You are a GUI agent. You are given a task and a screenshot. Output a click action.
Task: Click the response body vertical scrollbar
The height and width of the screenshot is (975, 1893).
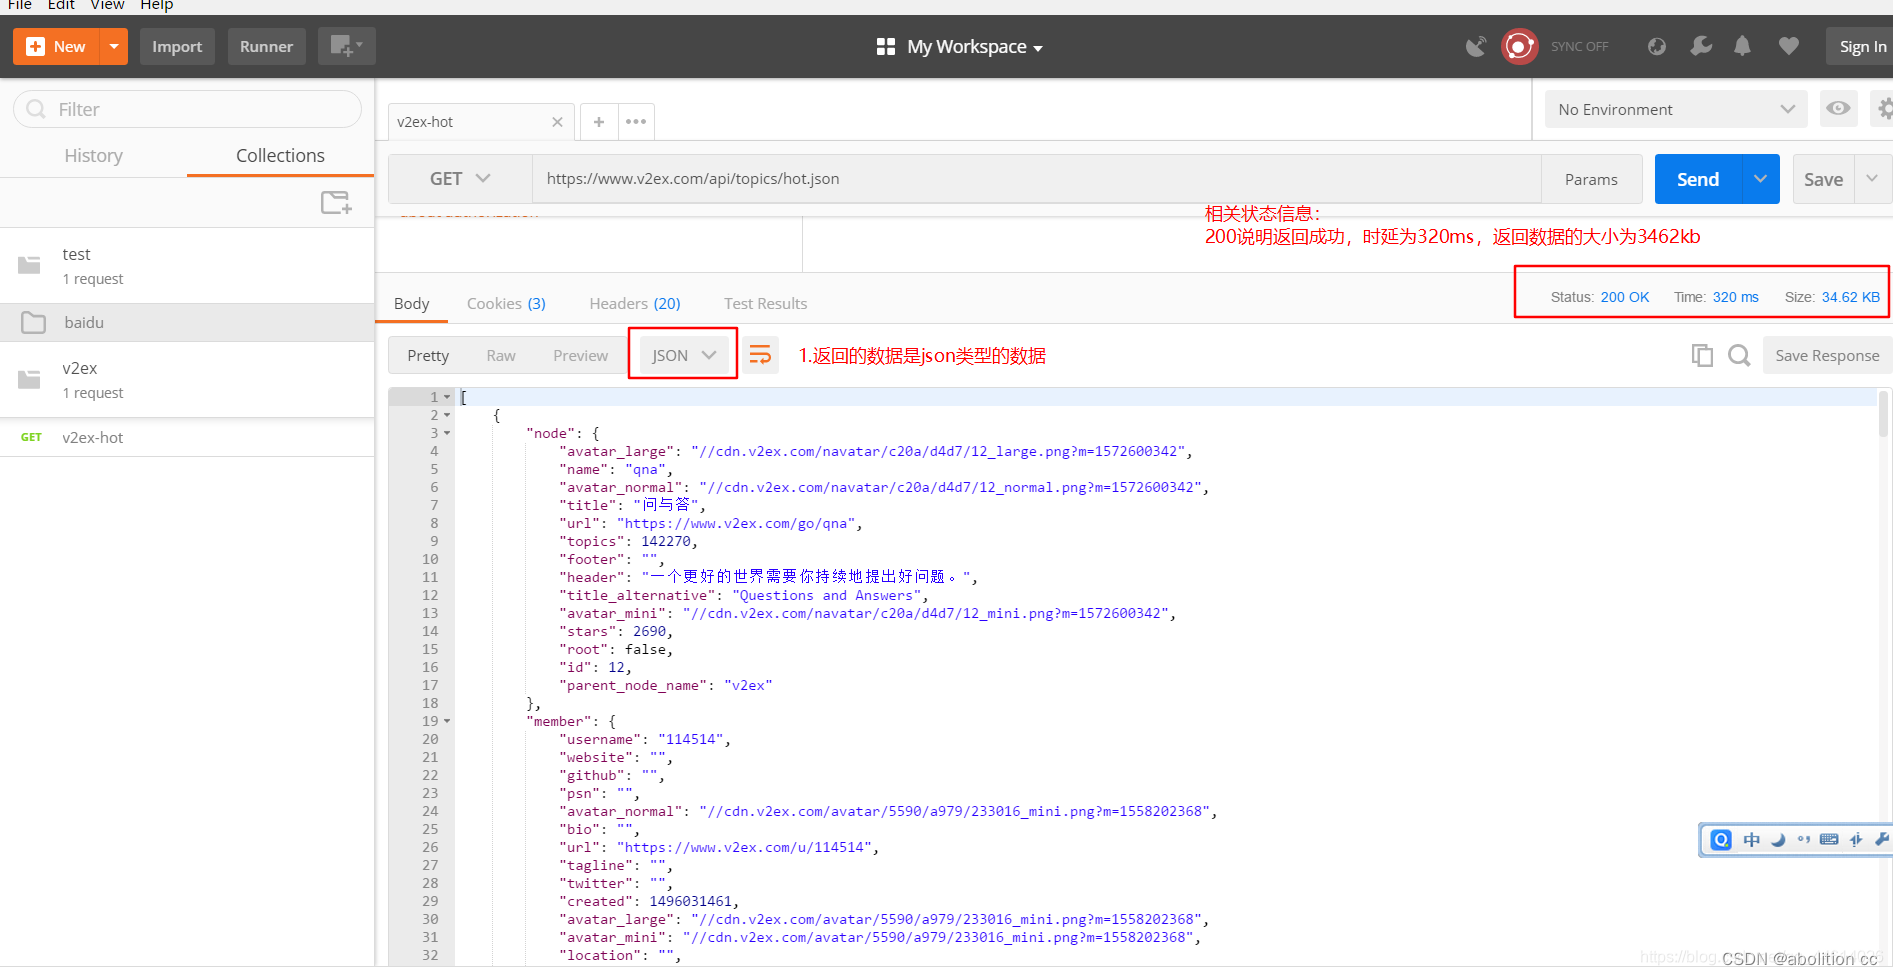pyautogui.click(x=1883, y=415)
